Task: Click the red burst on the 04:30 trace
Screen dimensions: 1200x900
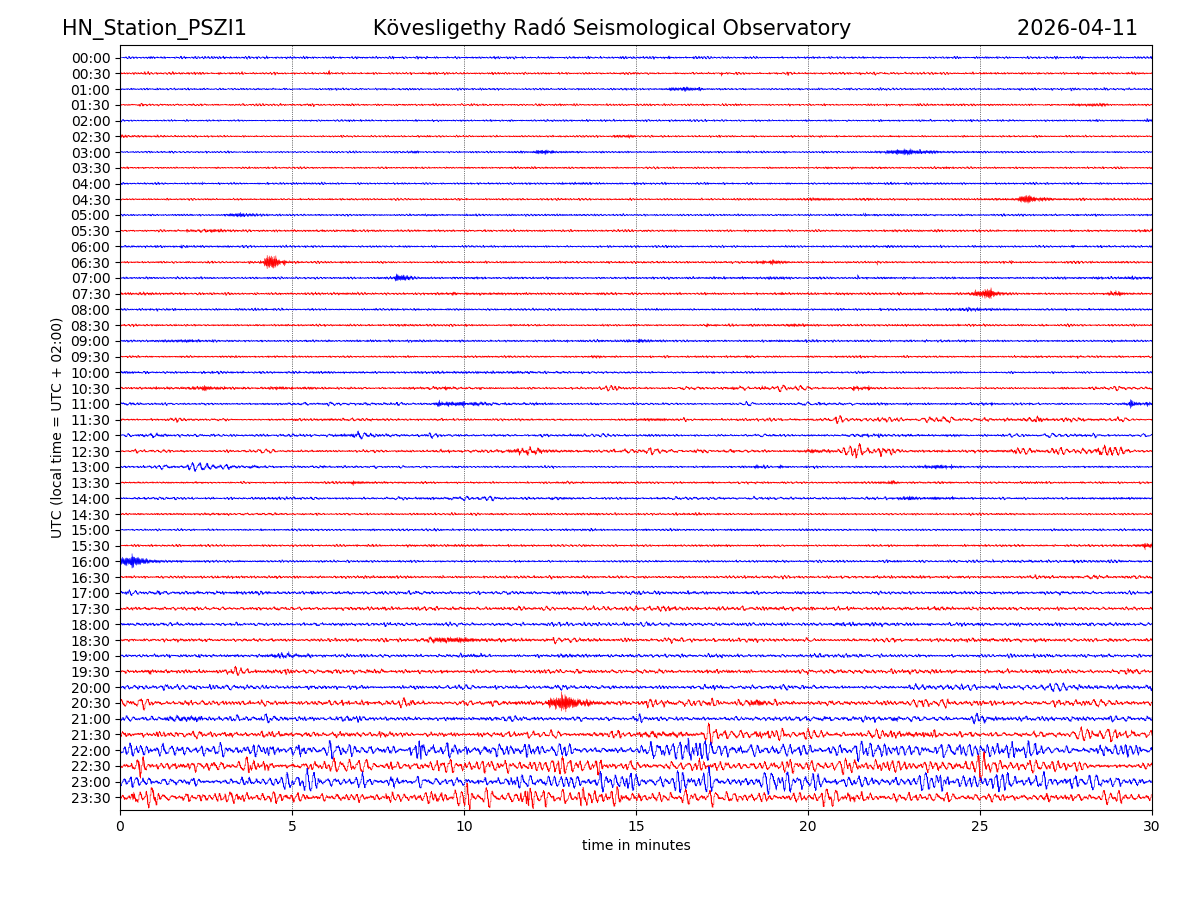Action: pyautogui.click(x=1027, y=199)
